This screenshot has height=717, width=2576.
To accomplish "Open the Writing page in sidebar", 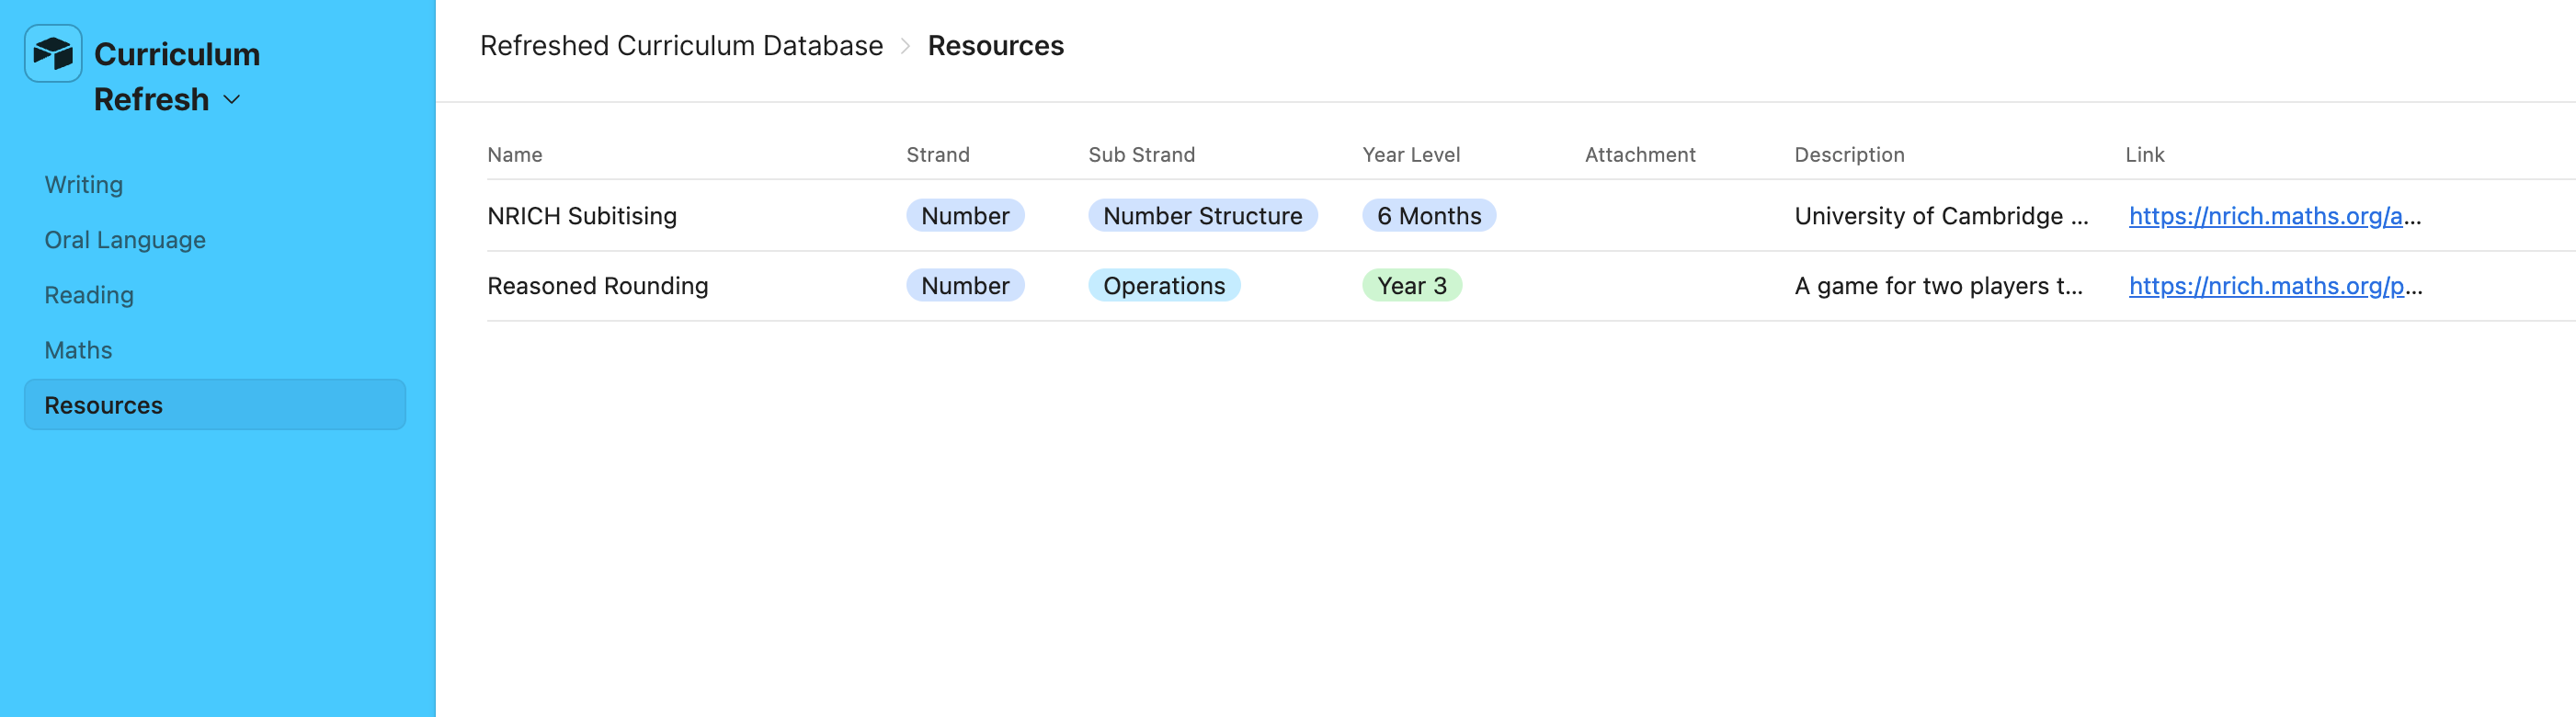I will coord(84,185).
